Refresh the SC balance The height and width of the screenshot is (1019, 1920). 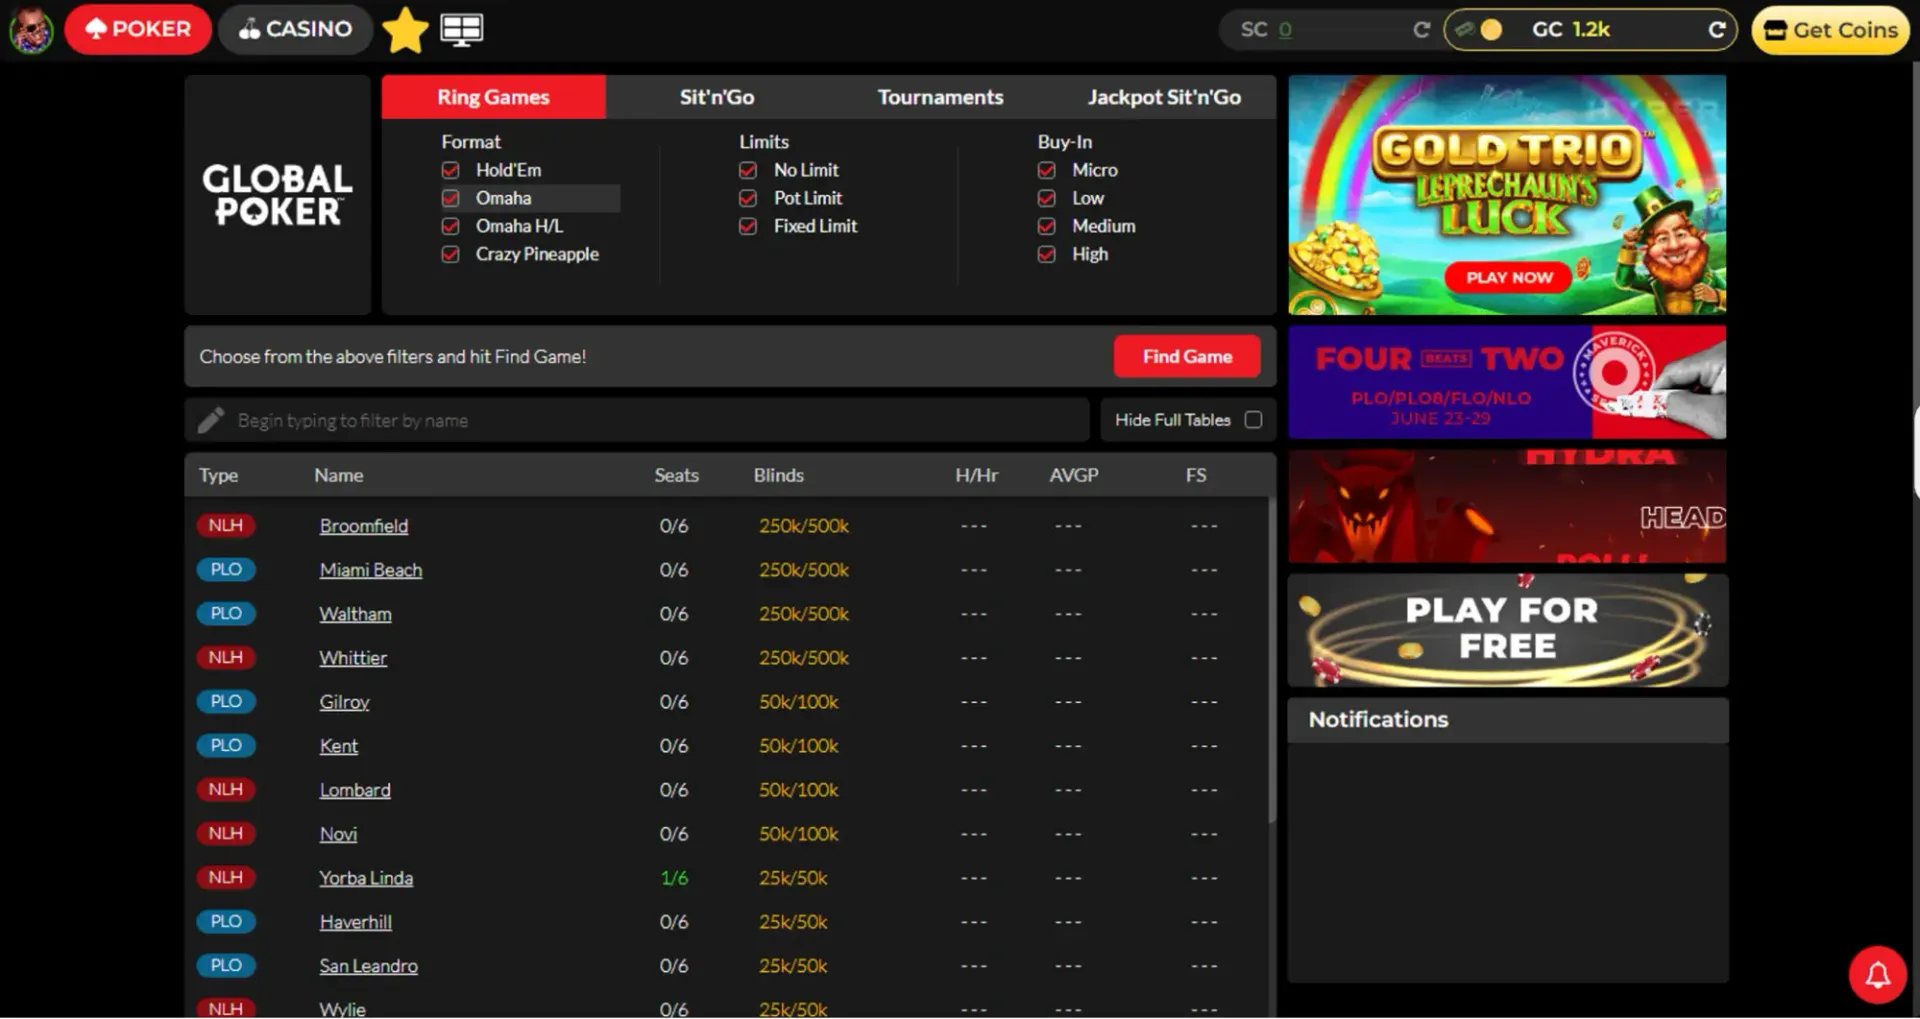tap(1421, 30)
